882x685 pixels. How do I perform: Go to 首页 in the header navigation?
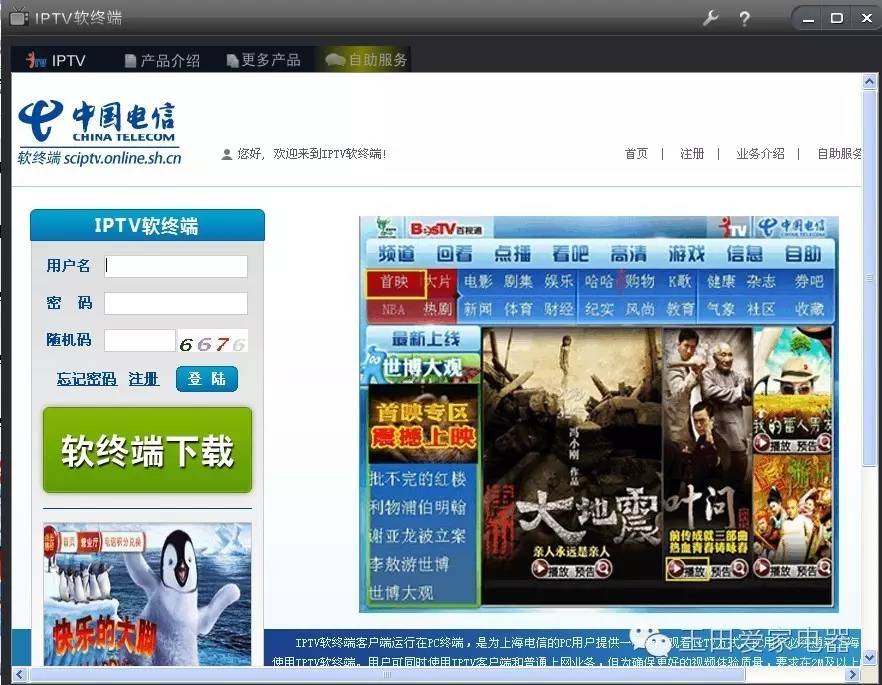636,154
